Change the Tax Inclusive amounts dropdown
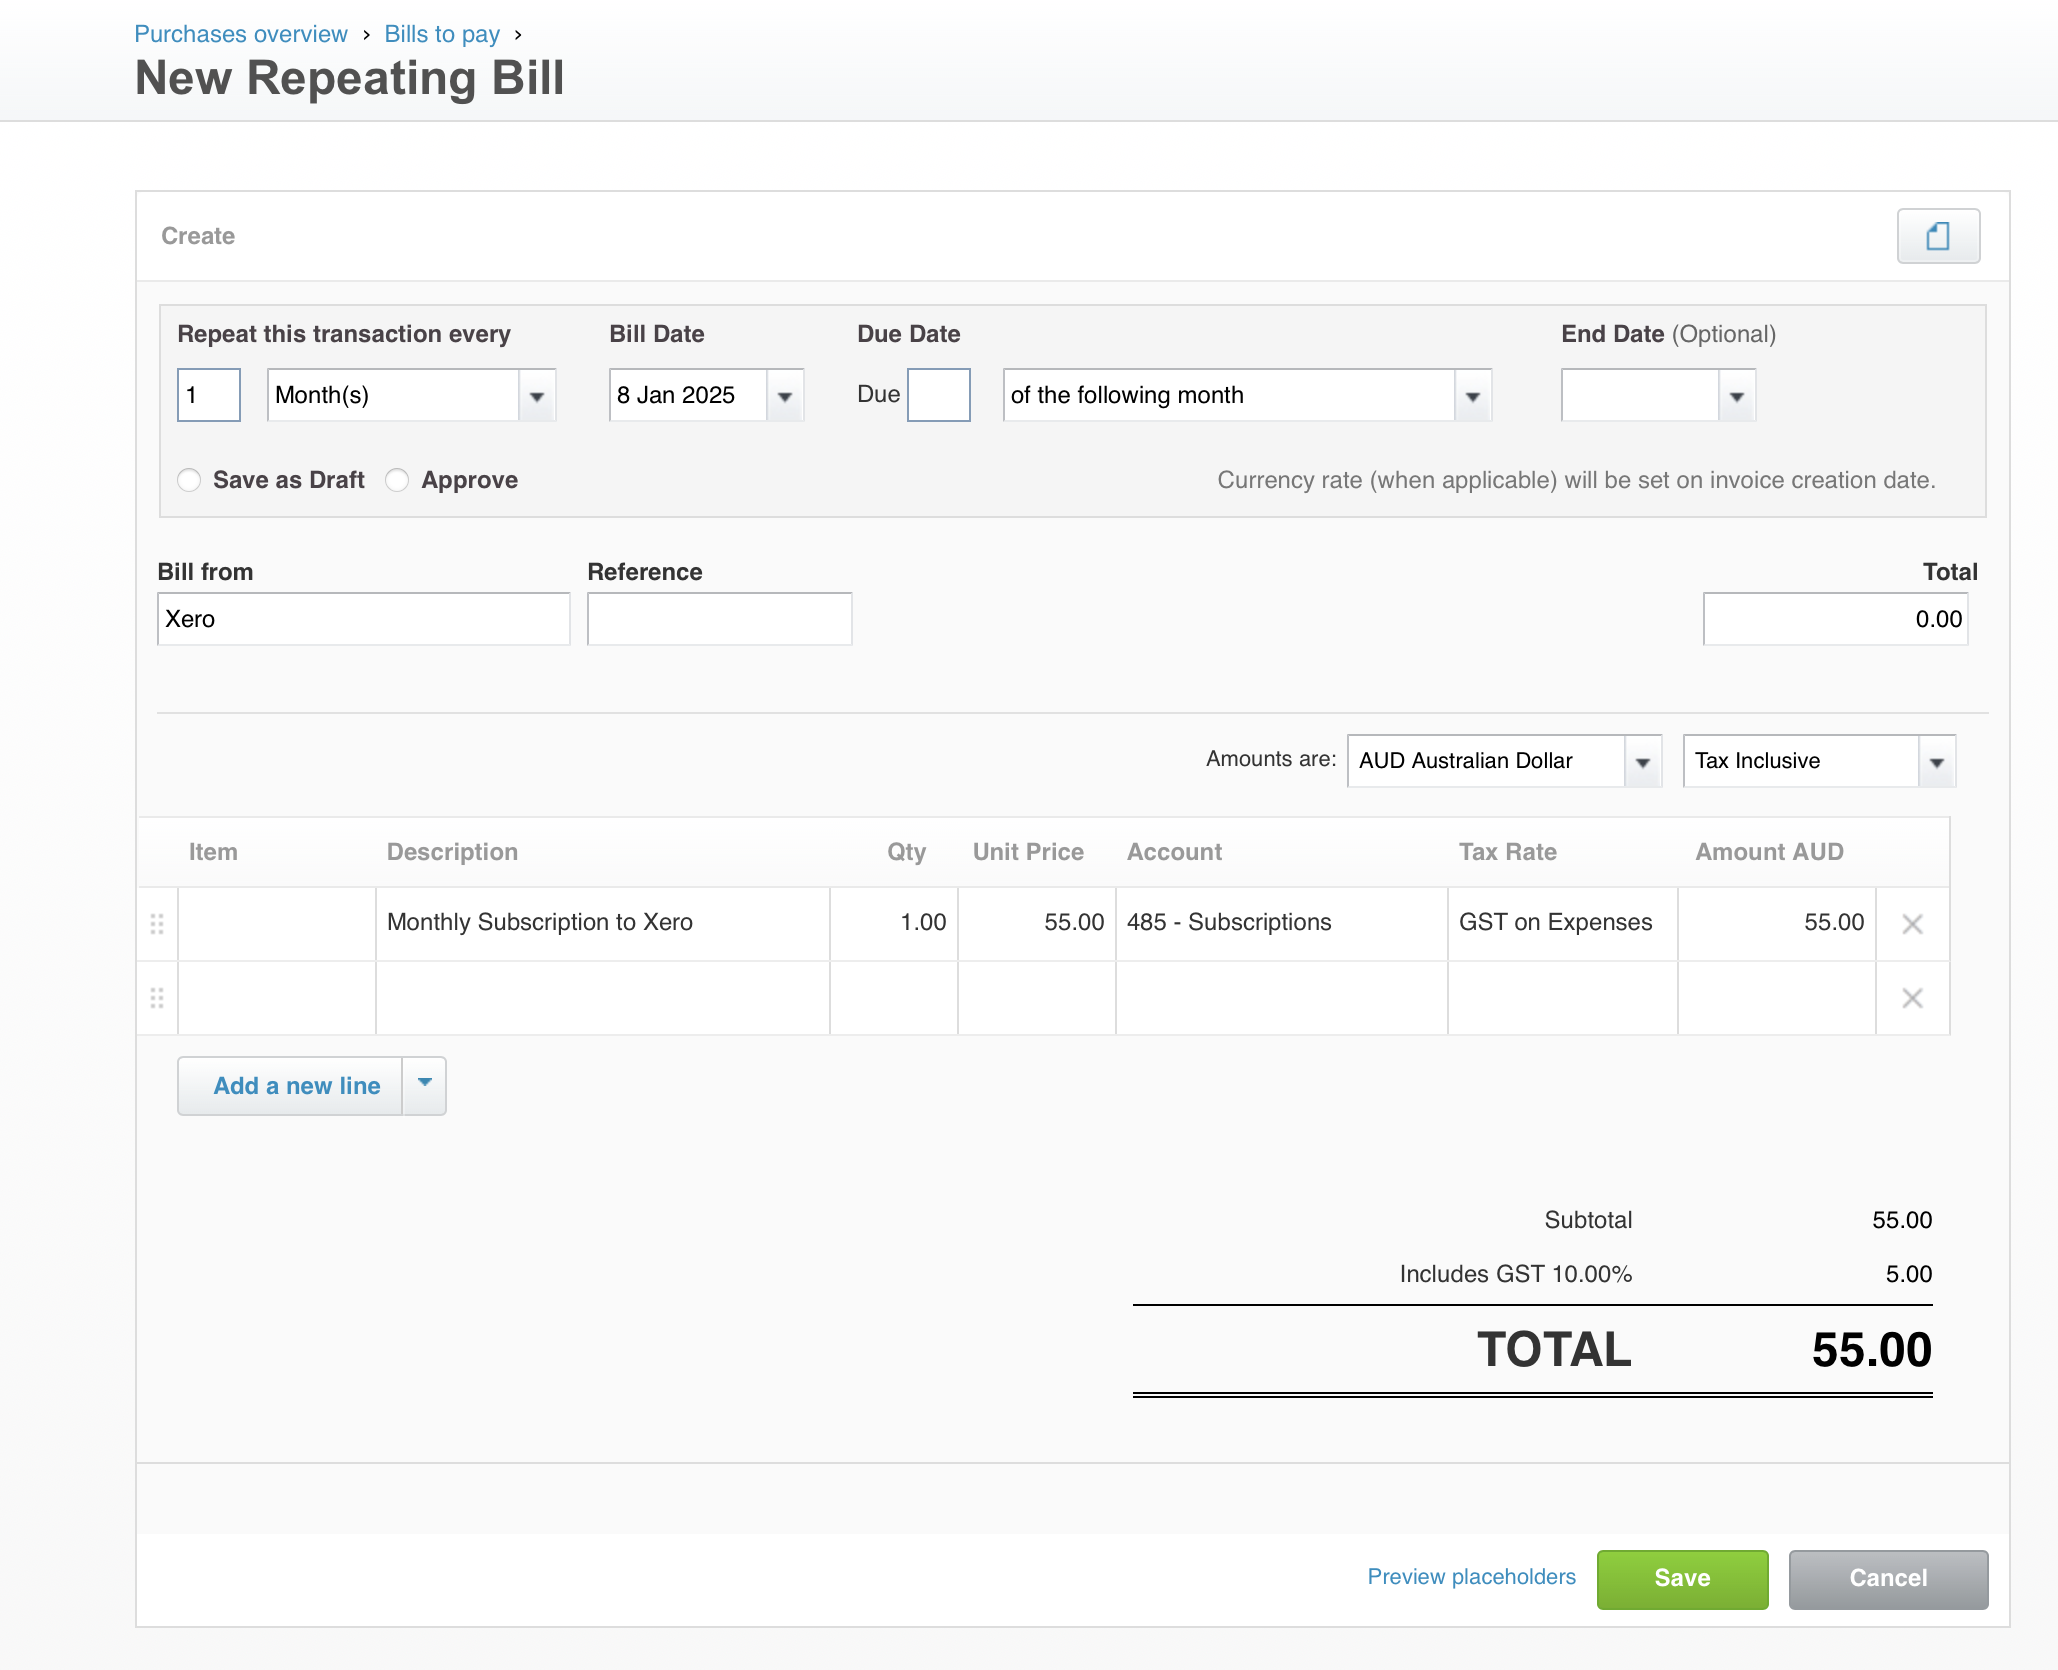 [1936, 762]
